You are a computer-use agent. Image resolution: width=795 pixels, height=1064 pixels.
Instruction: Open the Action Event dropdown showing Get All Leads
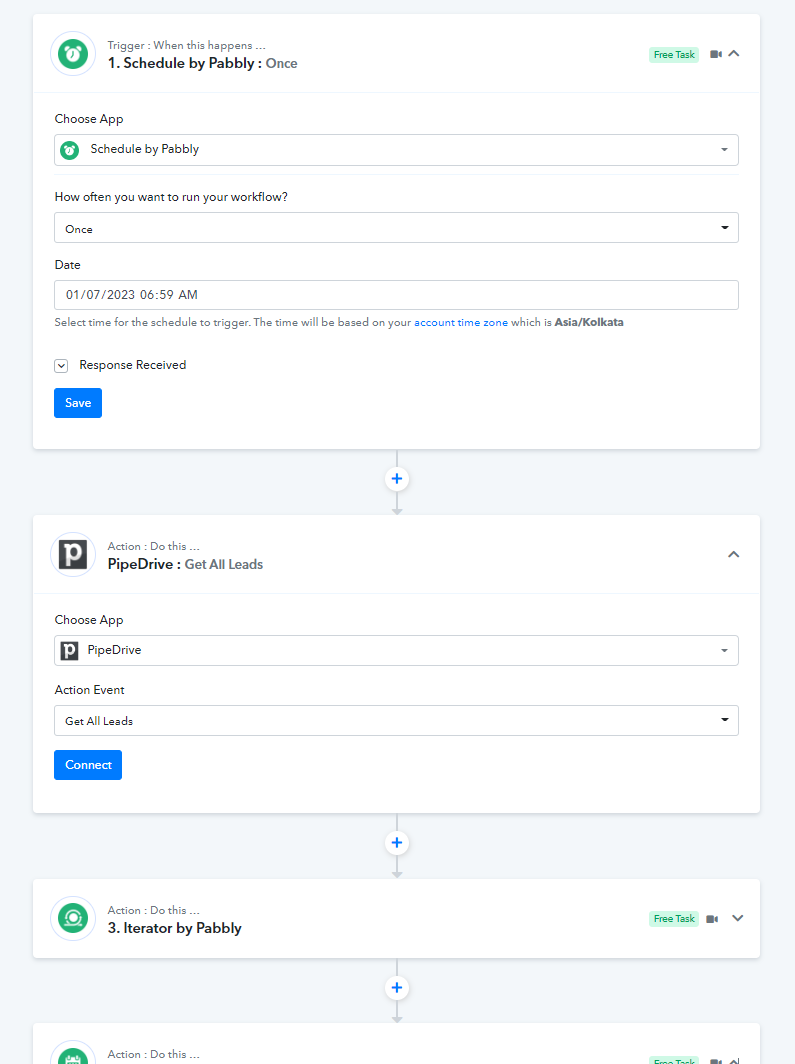coord(396,721)
